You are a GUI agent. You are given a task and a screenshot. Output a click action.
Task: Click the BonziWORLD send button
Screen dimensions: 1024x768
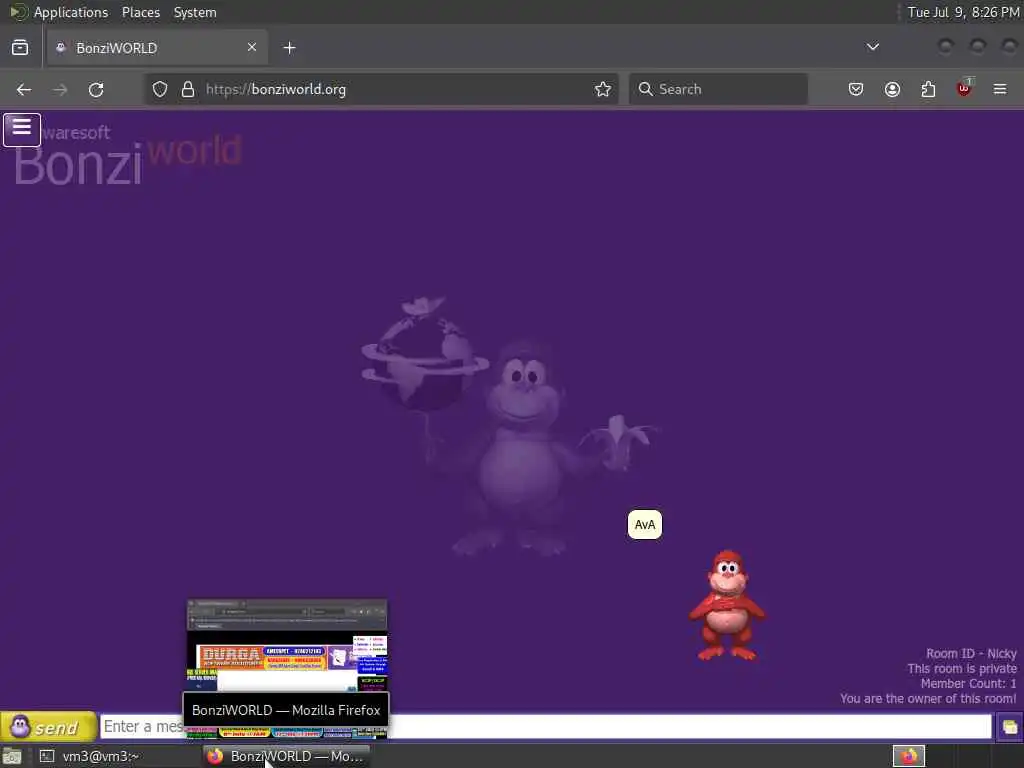[x=49, y=726]
